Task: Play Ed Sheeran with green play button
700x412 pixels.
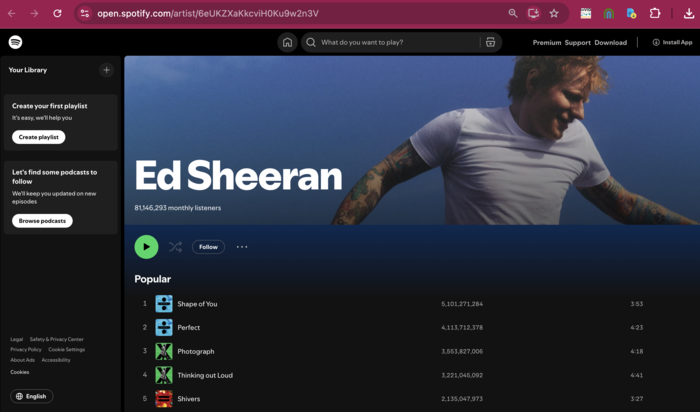Action: 146,247
